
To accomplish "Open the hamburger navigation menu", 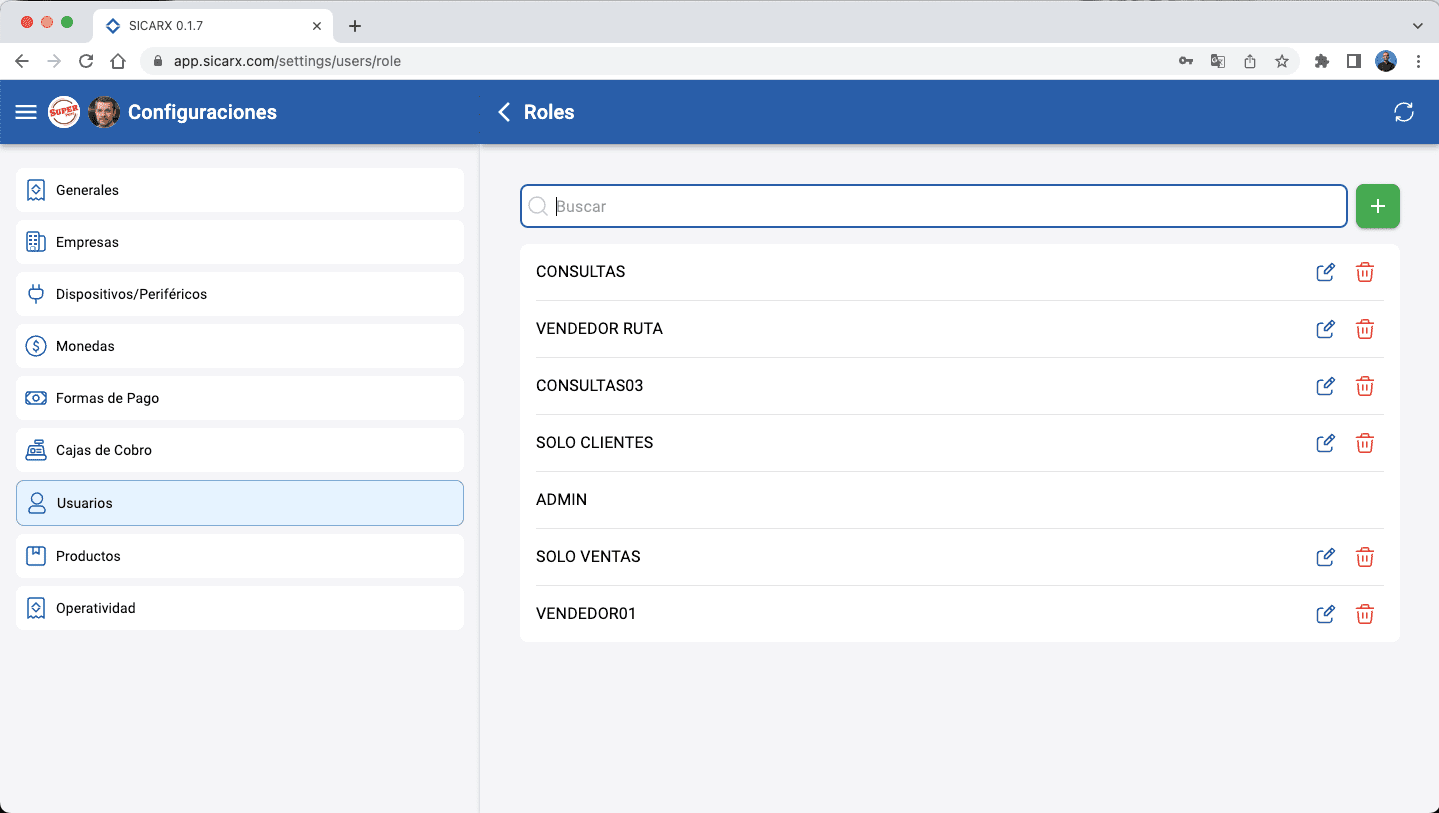I will pos(26,112).
